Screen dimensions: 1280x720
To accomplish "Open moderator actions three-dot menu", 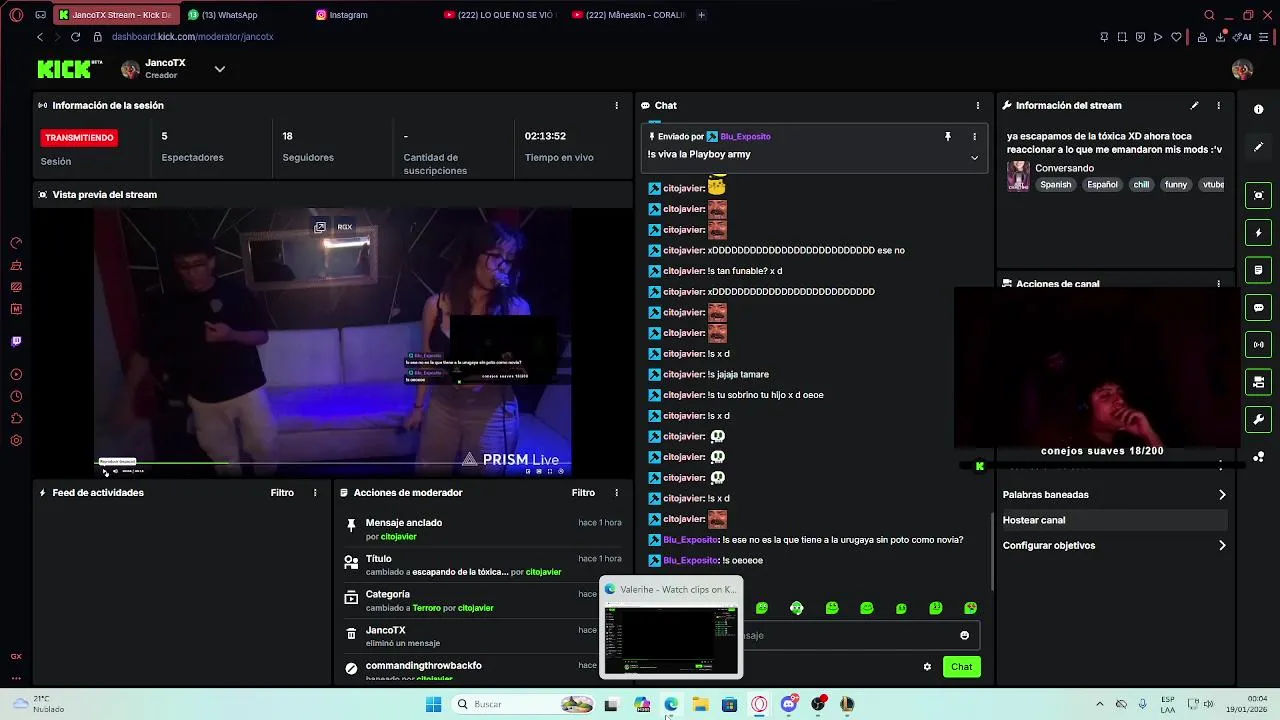I will tap(616, 493).
